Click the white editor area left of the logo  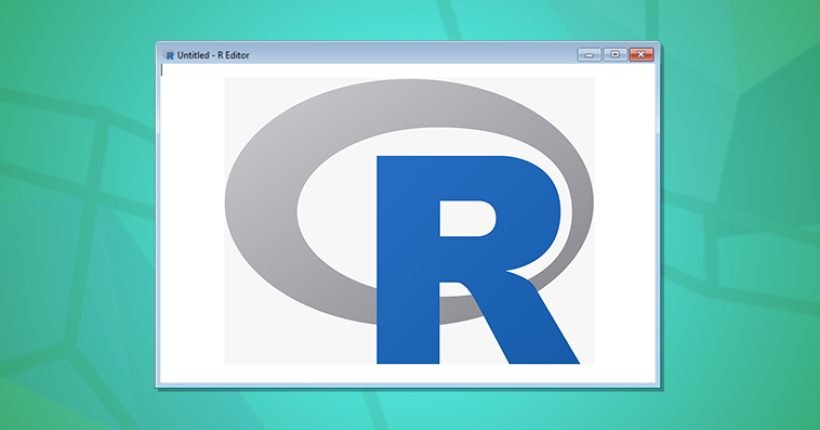click(192, 222)
